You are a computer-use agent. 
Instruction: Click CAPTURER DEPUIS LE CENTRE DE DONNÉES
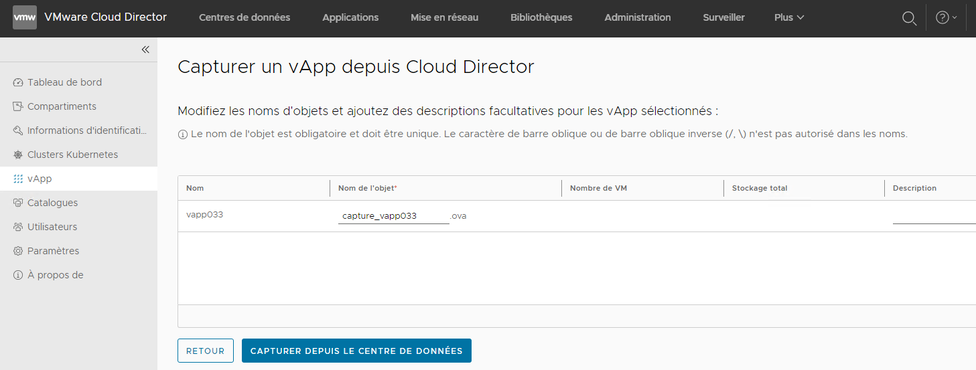(x=357, y=351)
